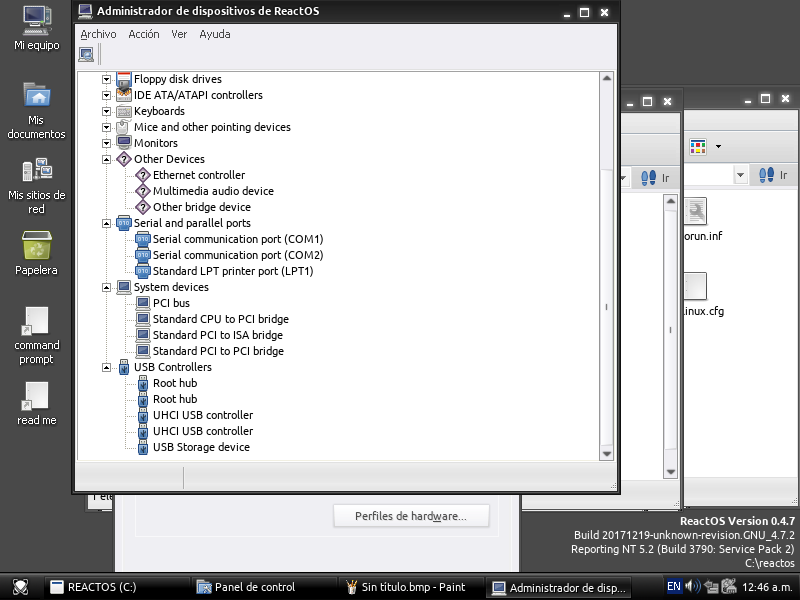Click the Ethernet controller unknown device icon

pyautogui.click(x=143, y=175)
